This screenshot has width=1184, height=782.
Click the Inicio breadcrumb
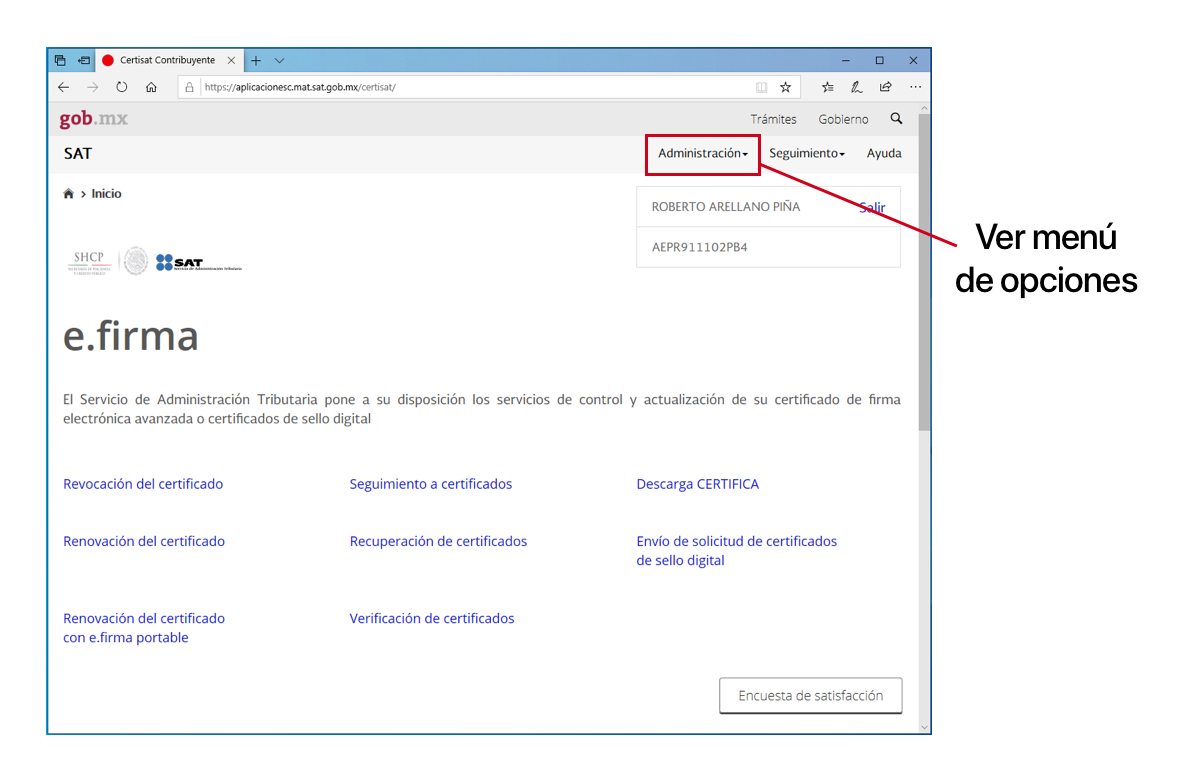tap(106, 194)
